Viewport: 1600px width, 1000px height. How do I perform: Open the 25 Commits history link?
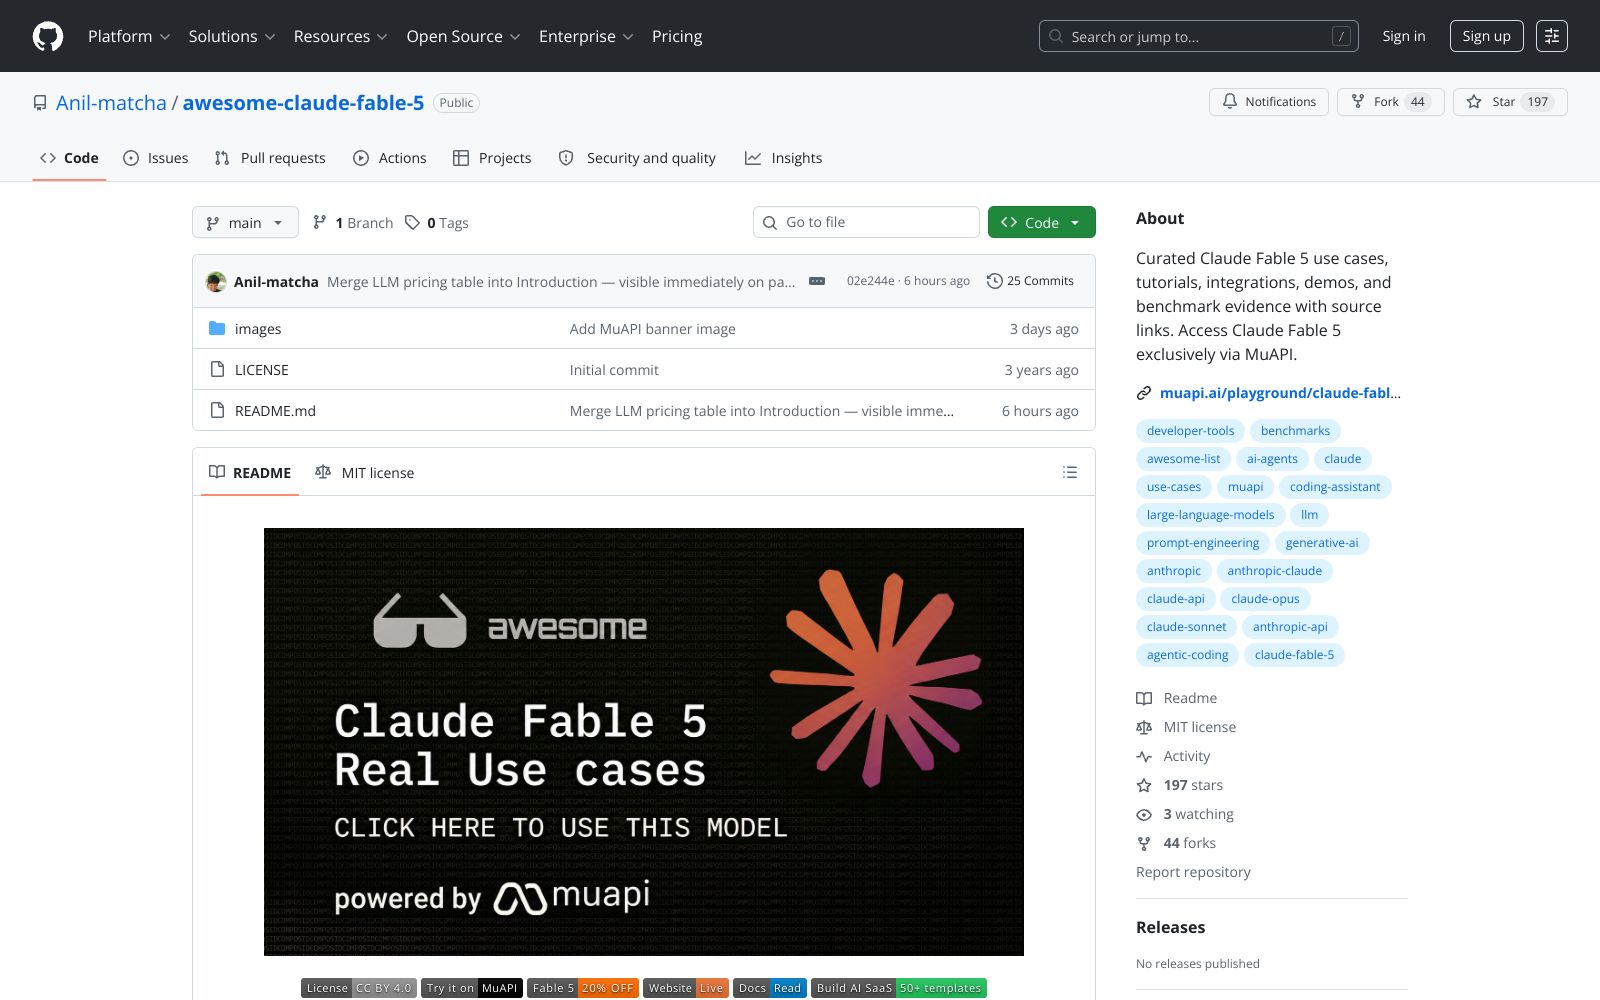1030,281
